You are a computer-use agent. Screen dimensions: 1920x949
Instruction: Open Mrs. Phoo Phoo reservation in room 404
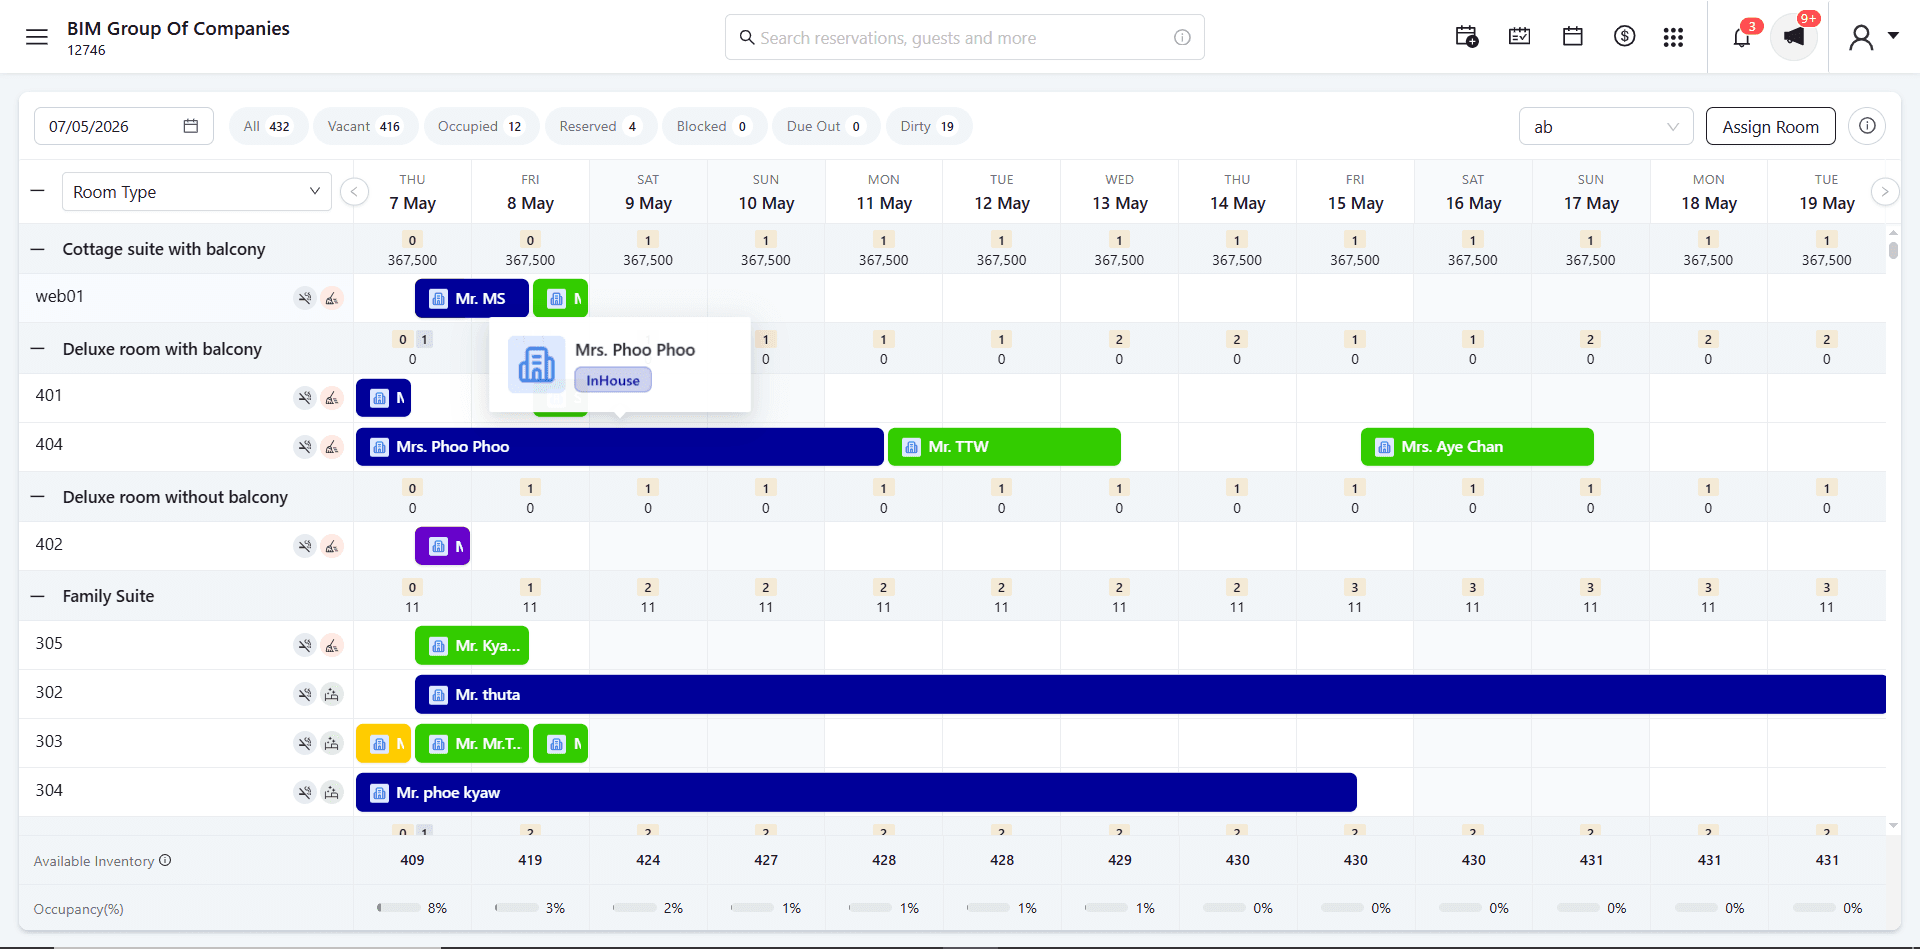619,447
